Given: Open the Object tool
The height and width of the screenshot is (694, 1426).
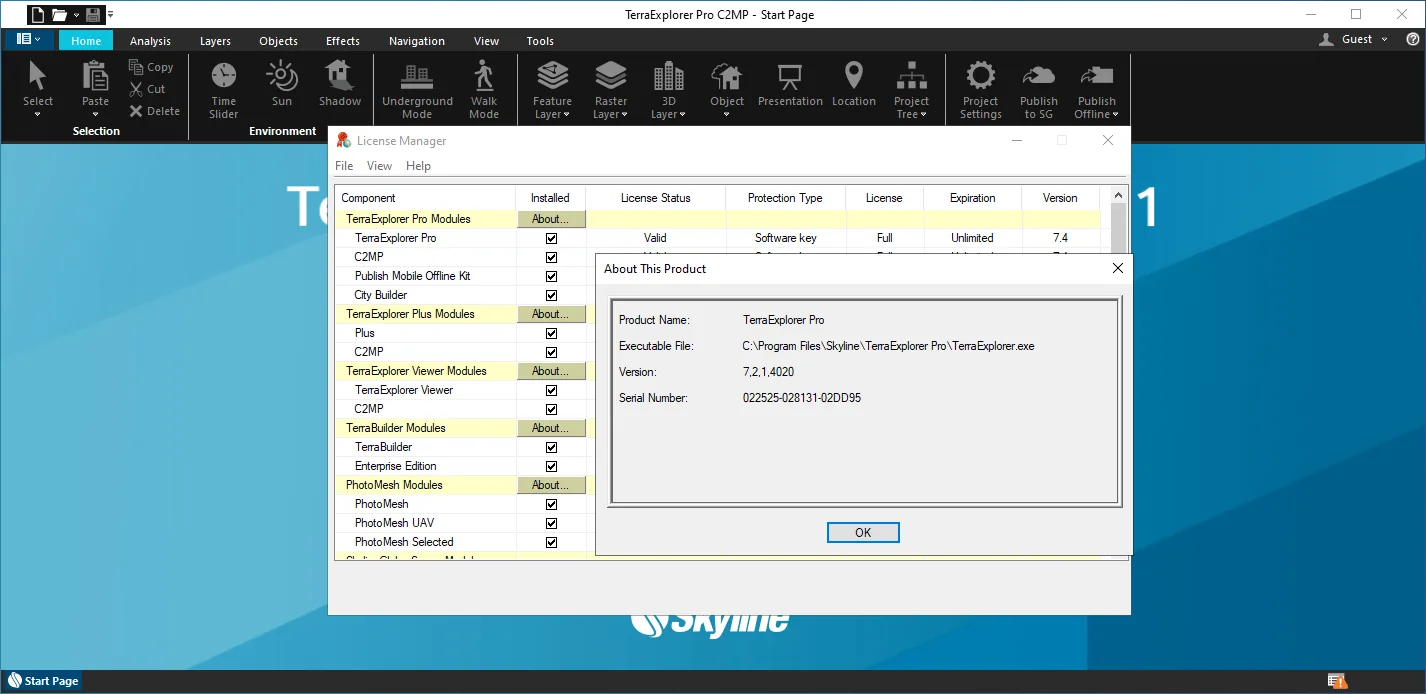Looking at the screenshot, I should [727, 90].
